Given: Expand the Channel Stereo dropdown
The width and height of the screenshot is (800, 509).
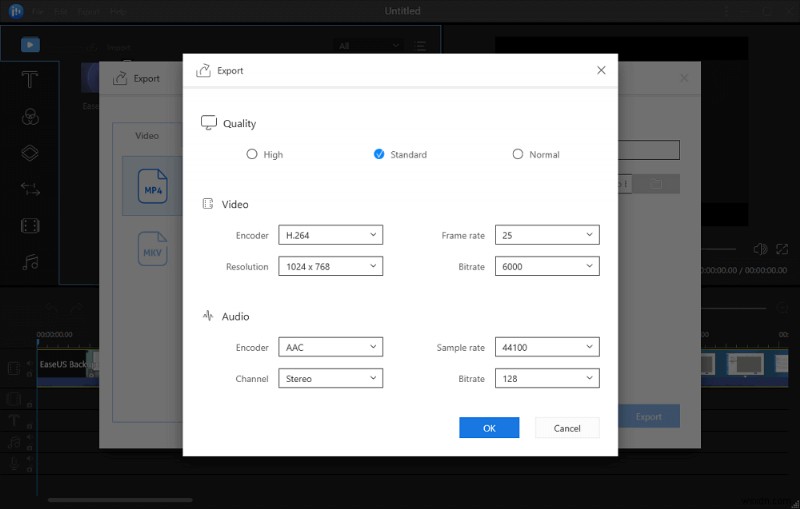Looking at the screenshot, I should tap(331, 378).
